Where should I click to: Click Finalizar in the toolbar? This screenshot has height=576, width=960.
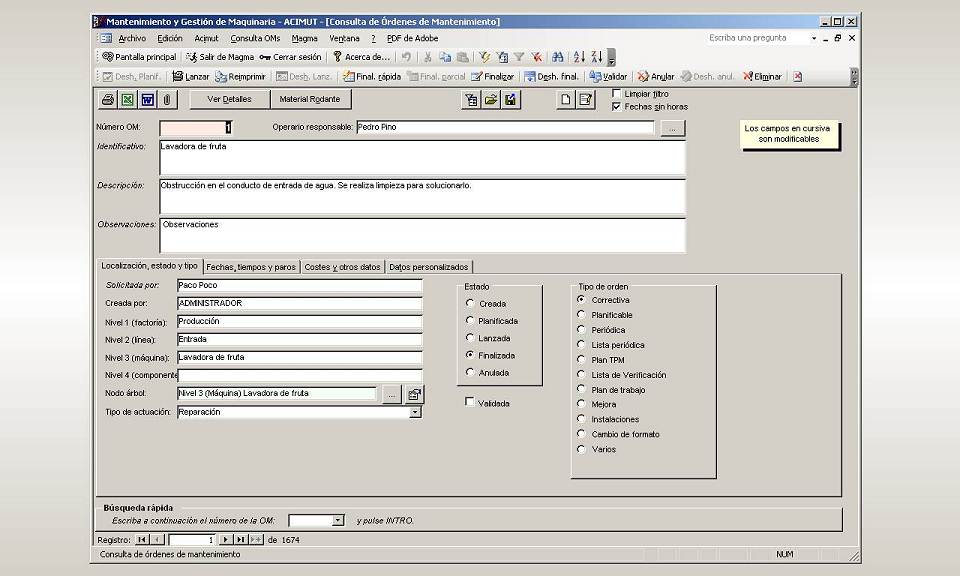492,77
